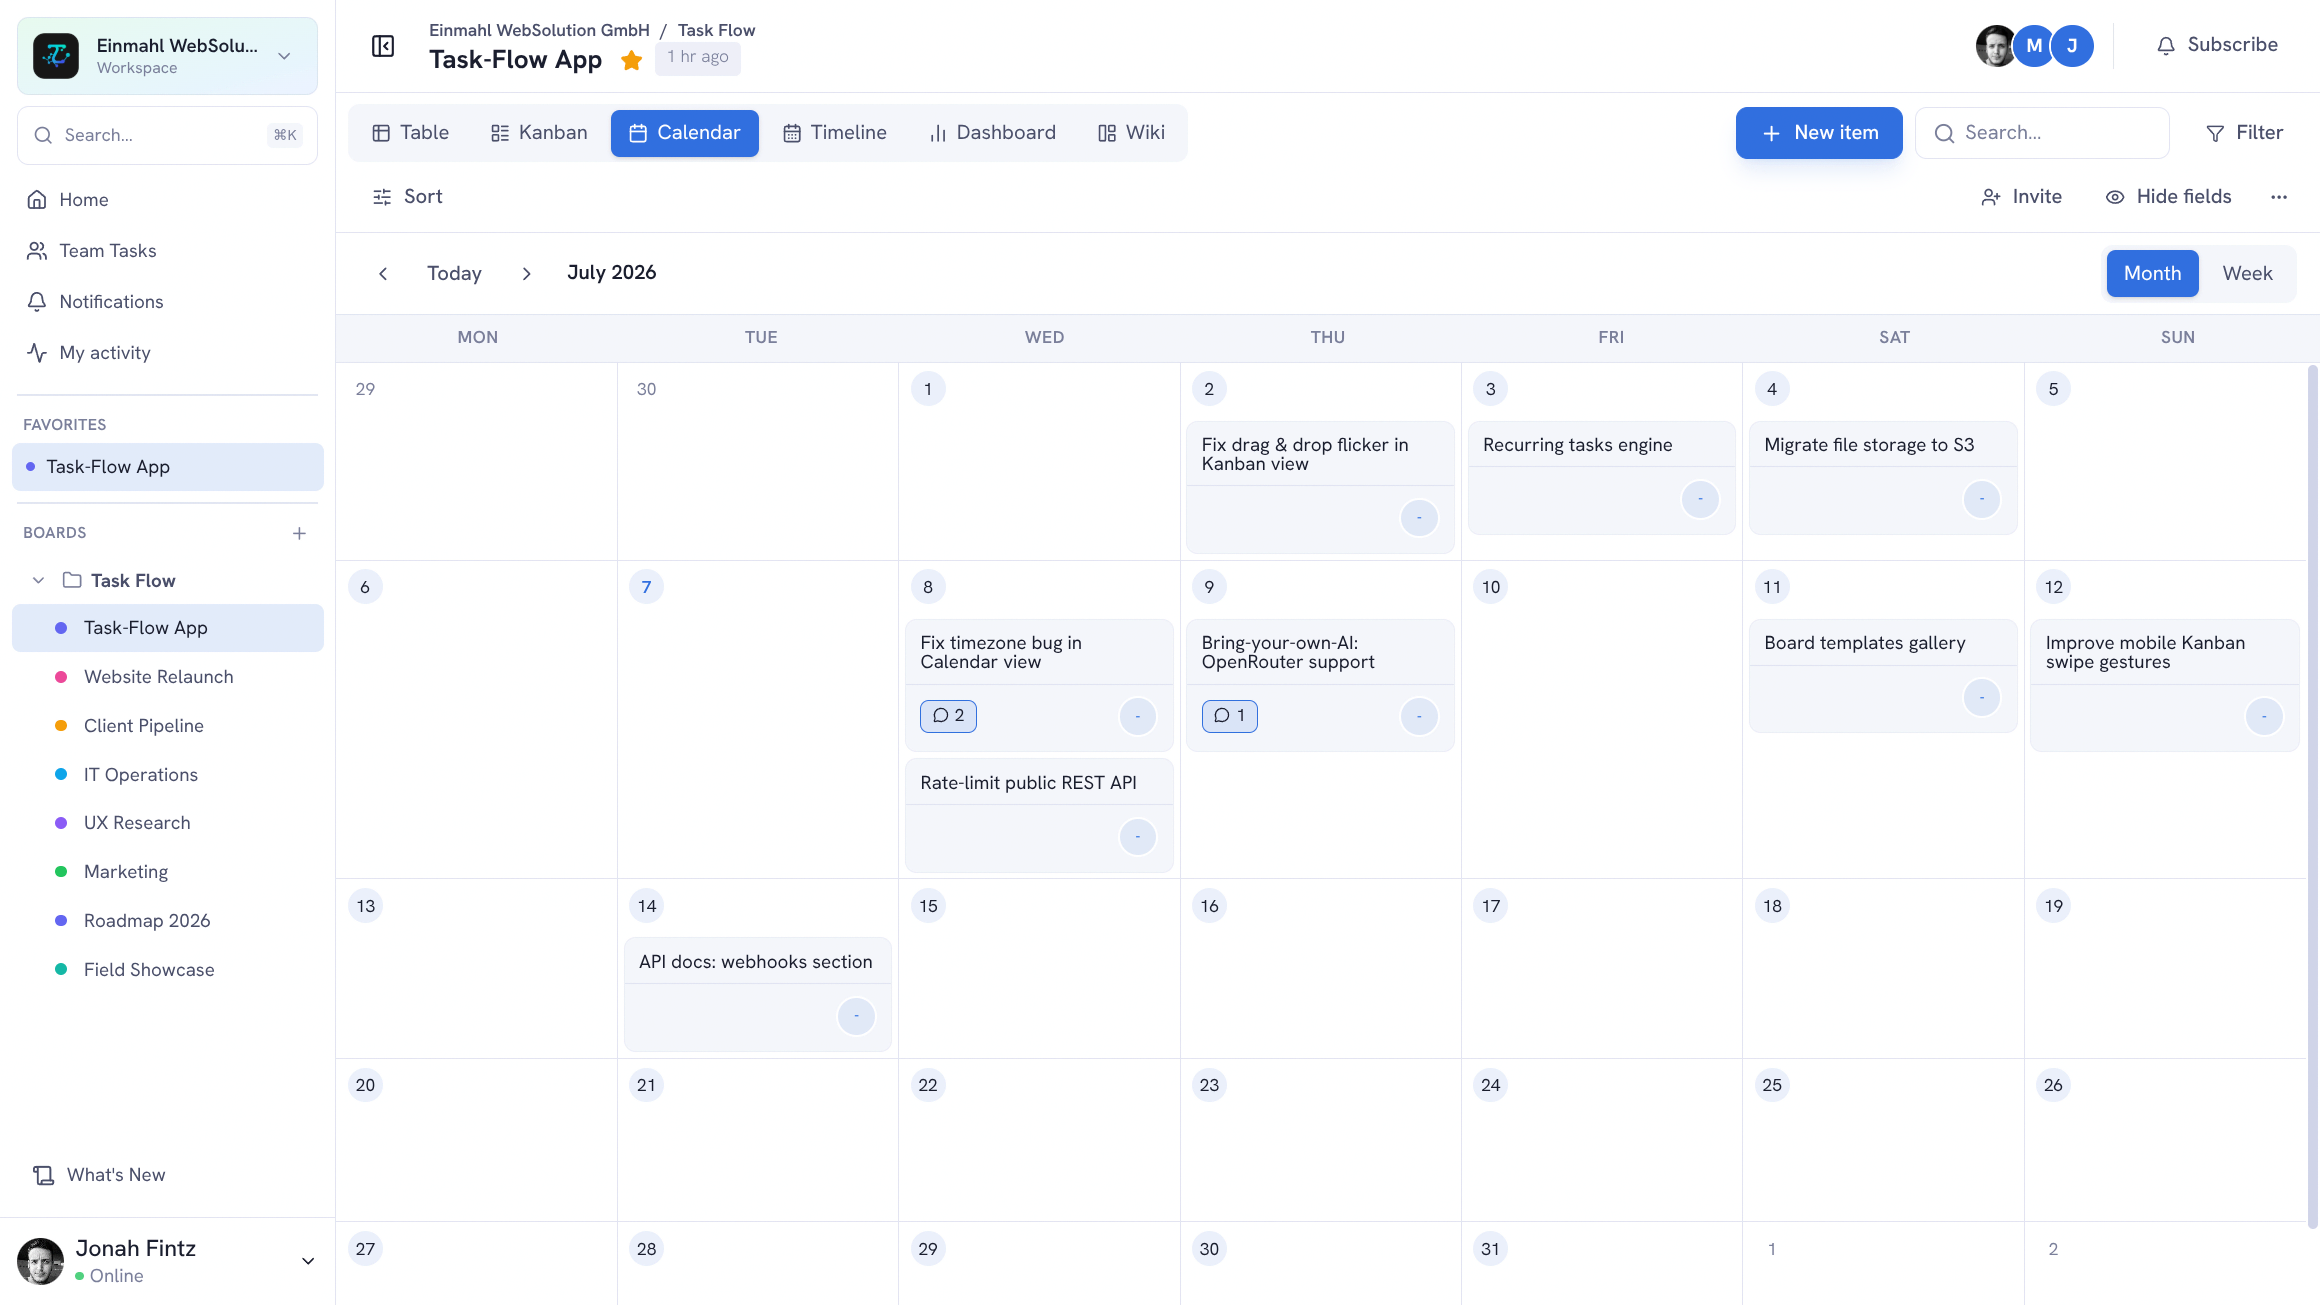Switch to Week view

[2247, 274]
